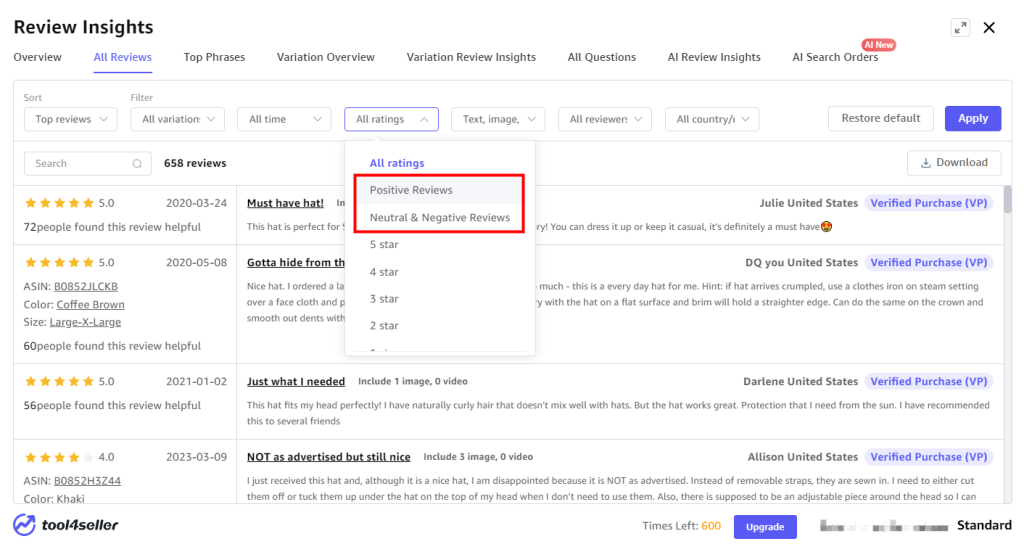Expand the All reviewers dropdown
Viewport: 1024px width, 552px height.
(605, 119)
